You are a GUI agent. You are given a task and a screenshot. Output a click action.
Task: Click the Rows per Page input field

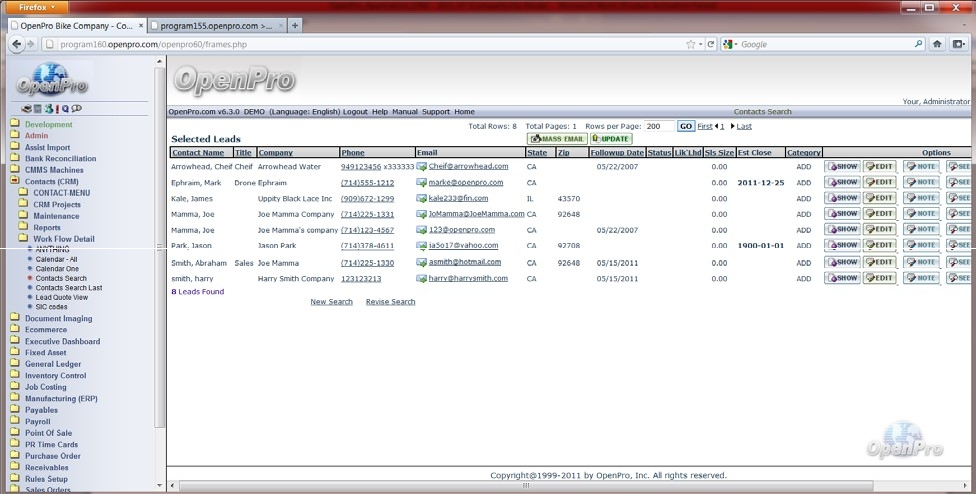coord(658,126)
